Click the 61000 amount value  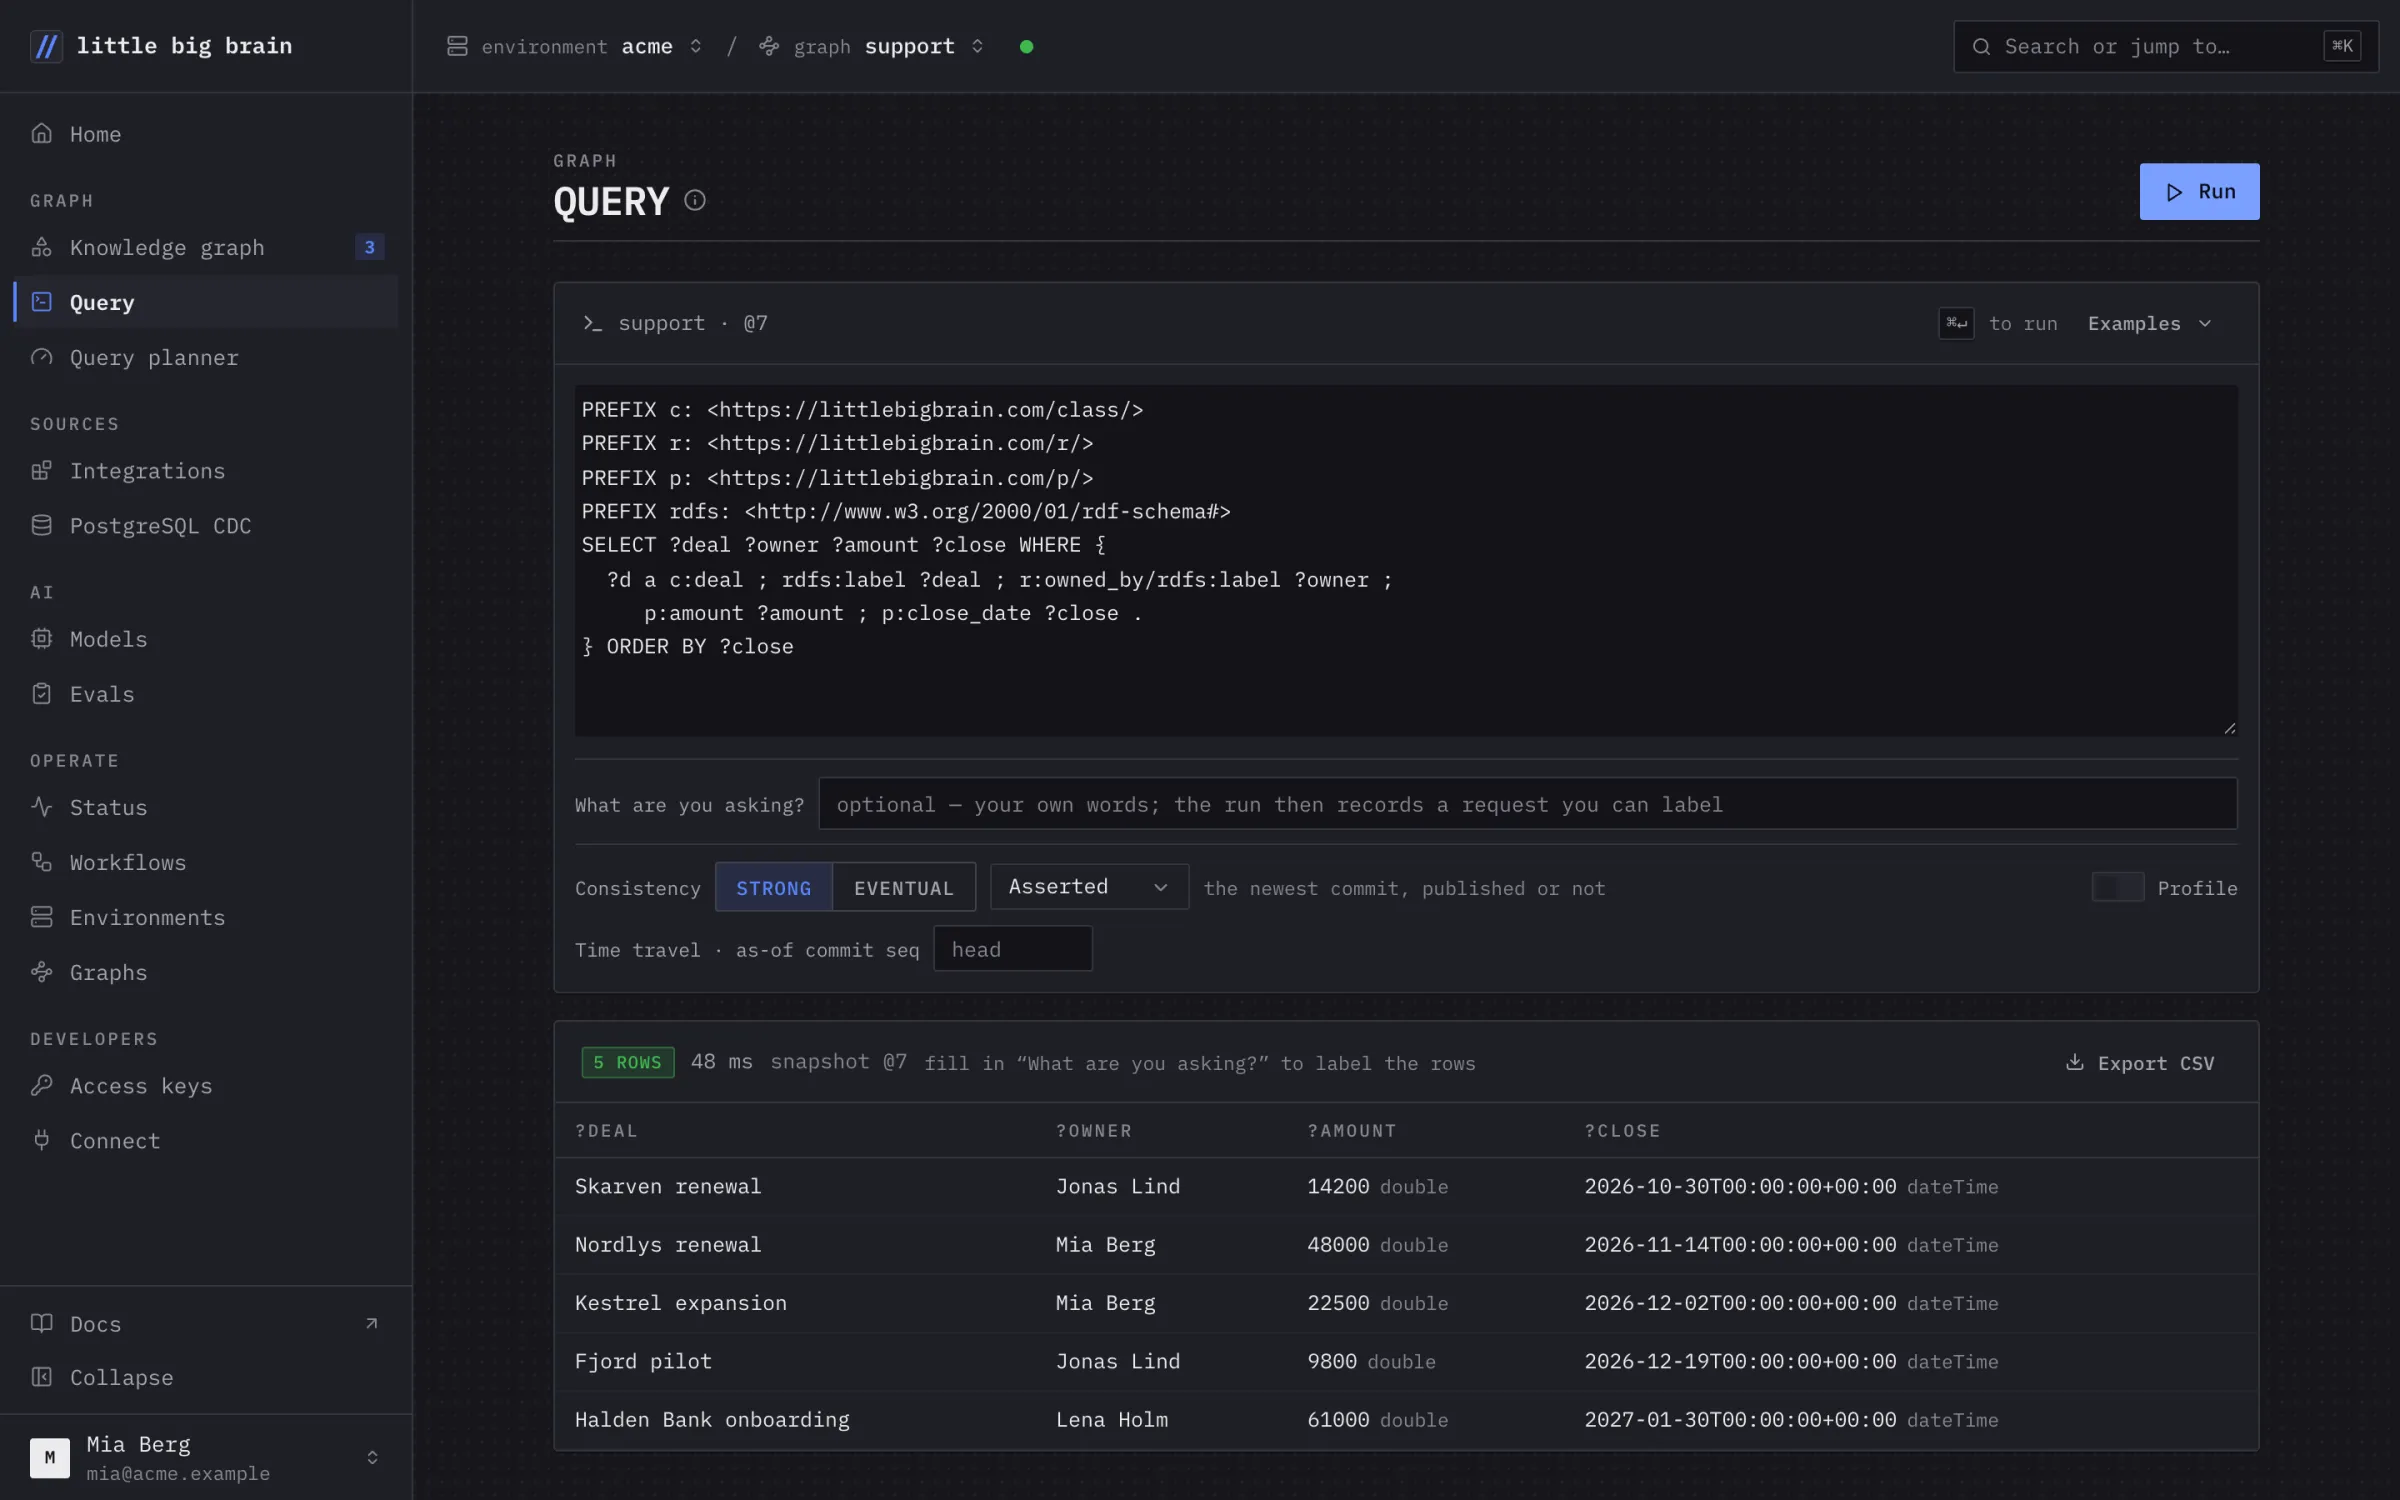1338,1419
